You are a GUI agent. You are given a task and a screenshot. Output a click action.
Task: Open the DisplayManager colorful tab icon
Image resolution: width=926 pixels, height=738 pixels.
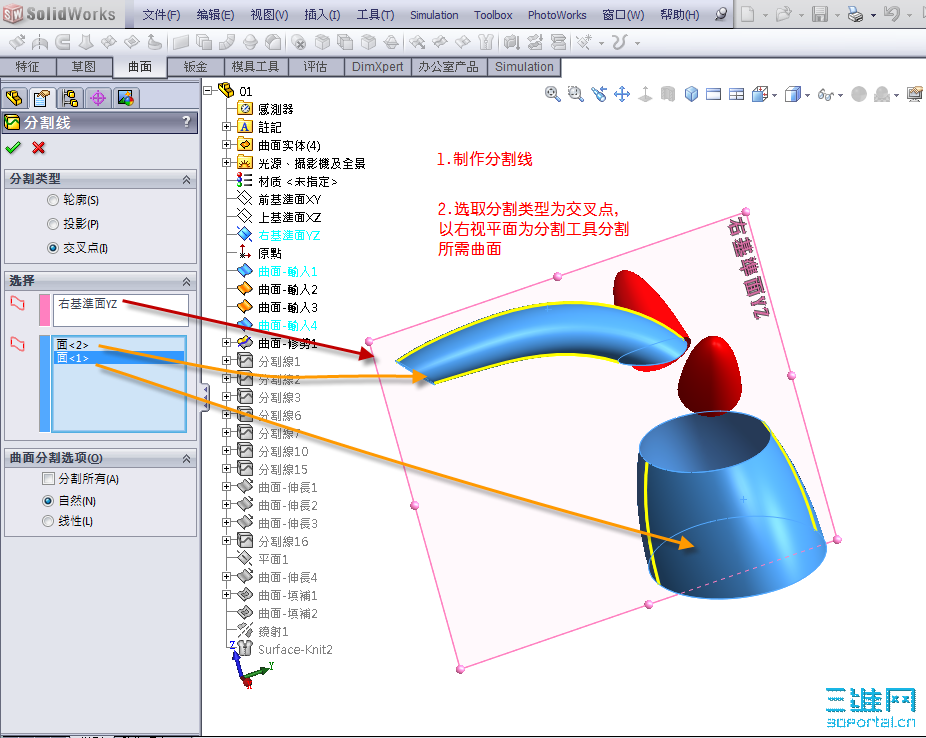[x=126, y=97]
